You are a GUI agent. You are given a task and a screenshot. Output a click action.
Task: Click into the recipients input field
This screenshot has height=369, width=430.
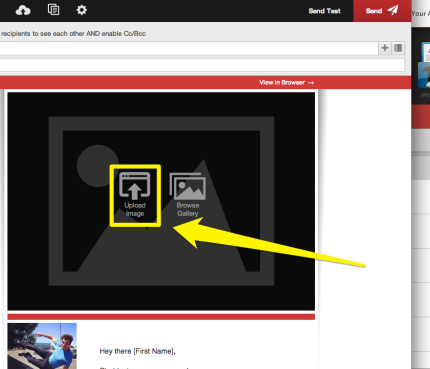coord(189,48)
